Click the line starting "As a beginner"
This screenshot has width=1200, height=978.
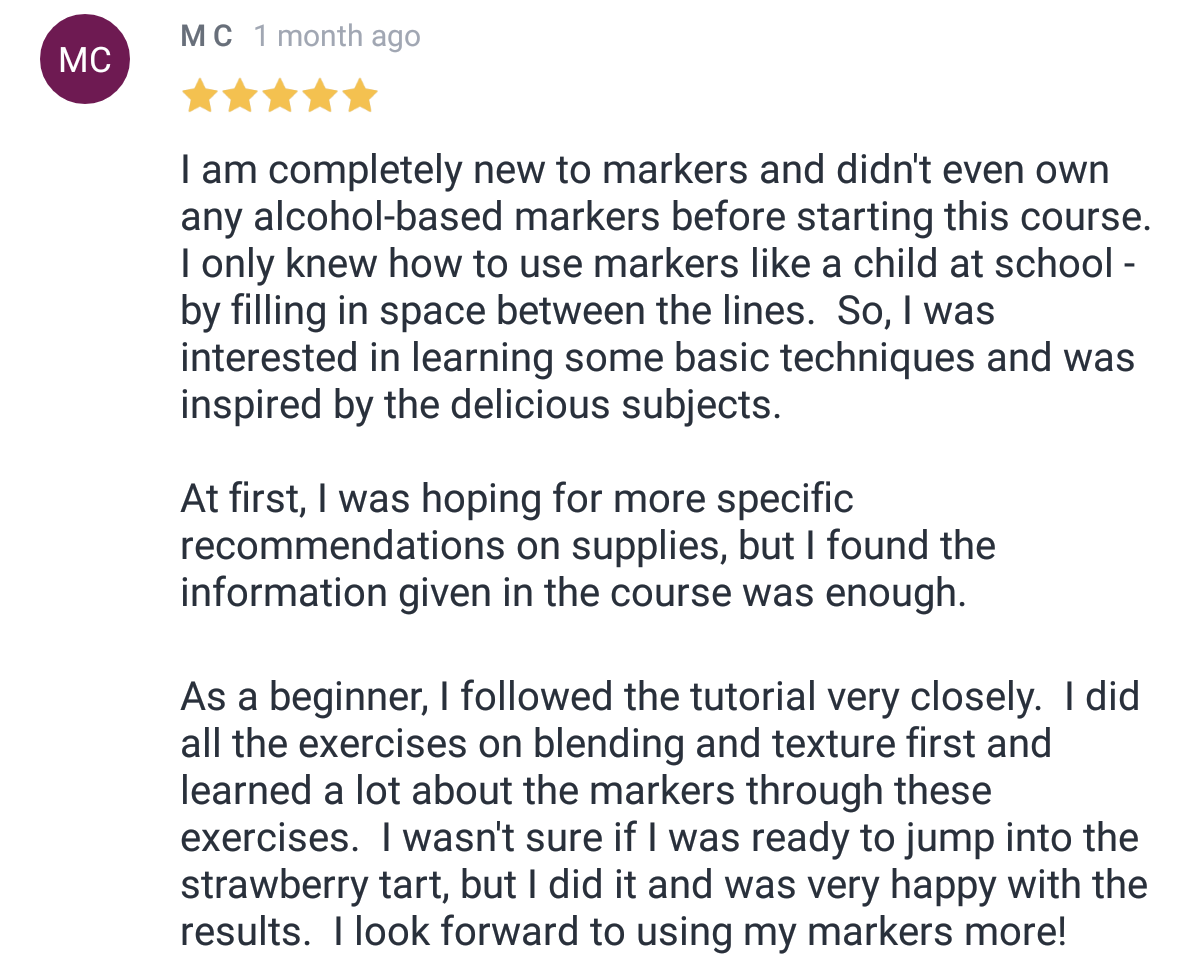660,697
